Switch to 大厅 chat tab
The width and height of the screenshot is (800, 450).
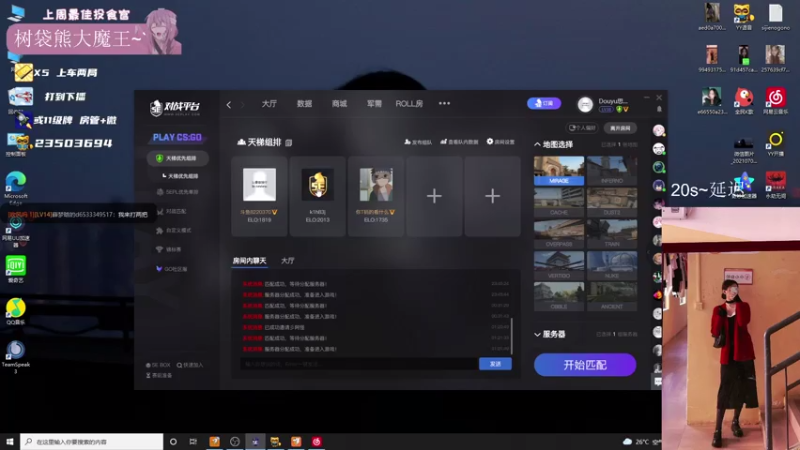288,261
